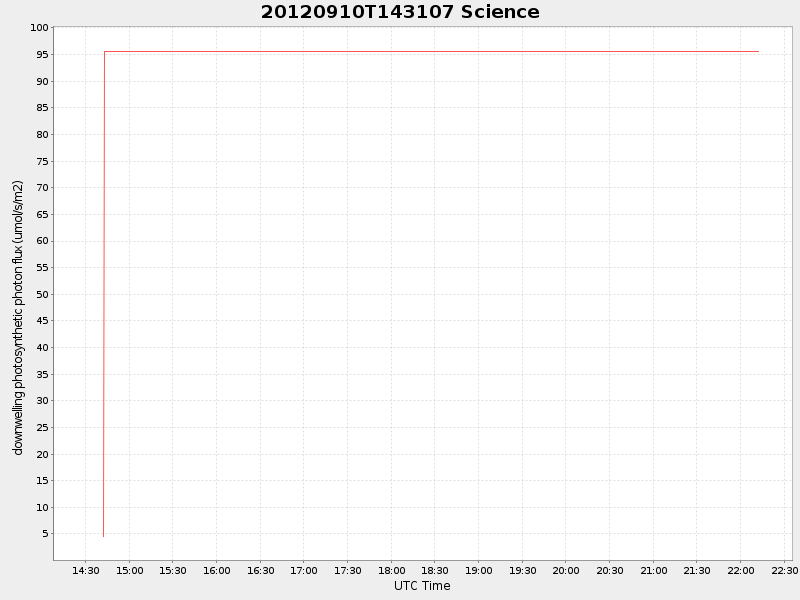Viewport: 800px width, 600px height.
Task: Click the 18:30 x-axis tick label
Action: (435, 570)
